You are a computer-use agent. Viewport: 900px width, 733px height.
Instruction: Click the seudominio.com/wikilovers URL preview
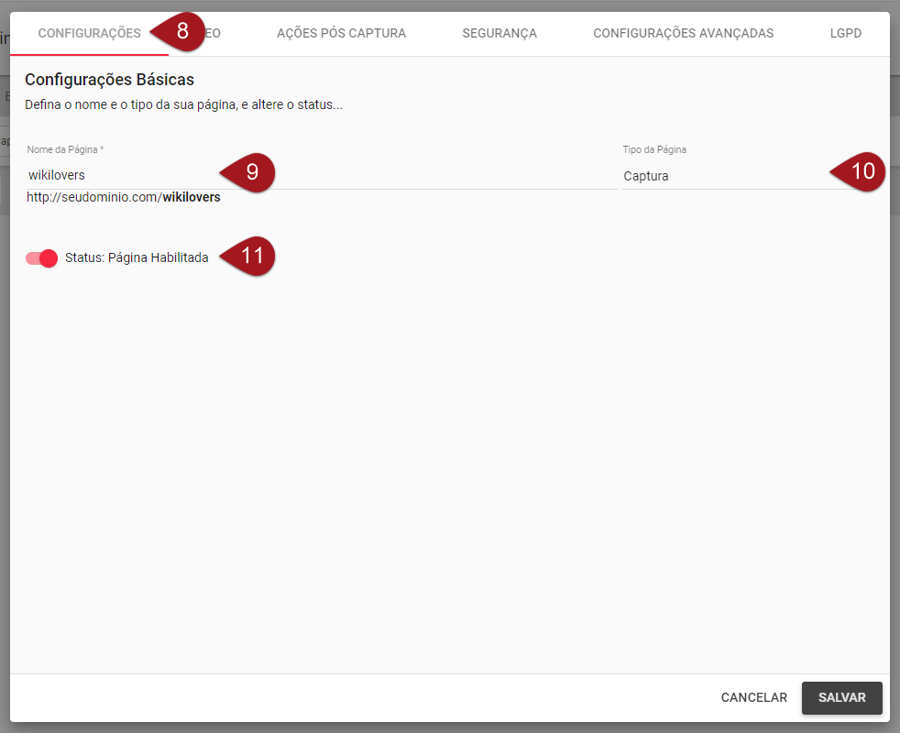pos(124,198)
